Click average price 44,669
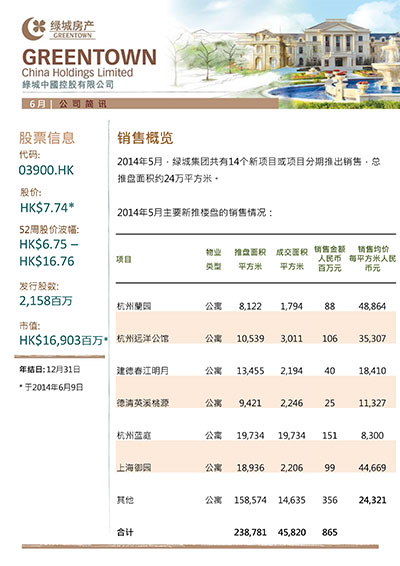The height and width of the screenshot is (566, 400). (372, 467)
